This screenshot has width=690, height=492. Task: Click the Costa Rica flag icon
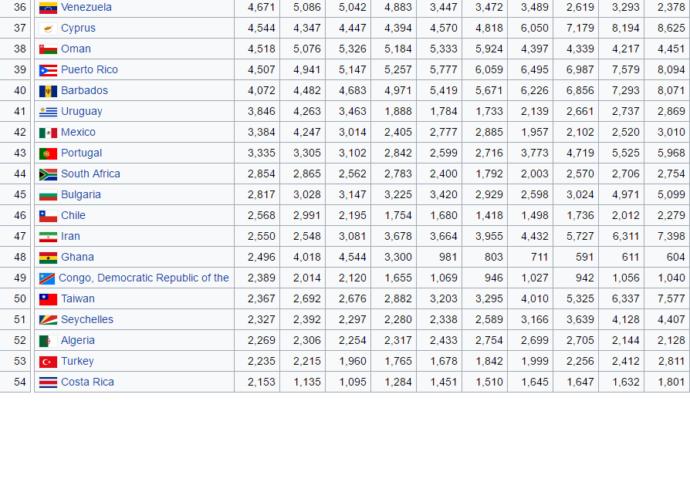click(x=48, y=382)
